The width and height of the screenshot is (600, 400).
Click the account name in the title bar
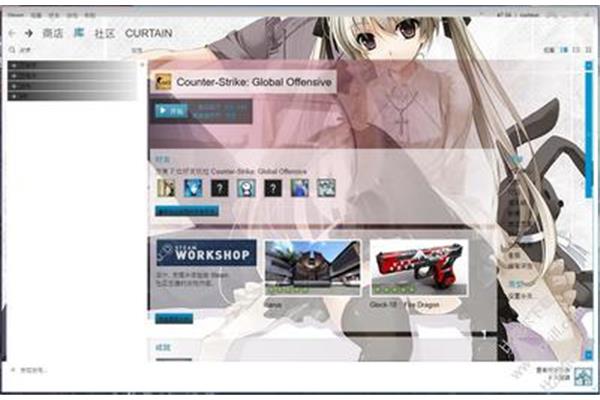pyautogui.click(x=530, y=15)
